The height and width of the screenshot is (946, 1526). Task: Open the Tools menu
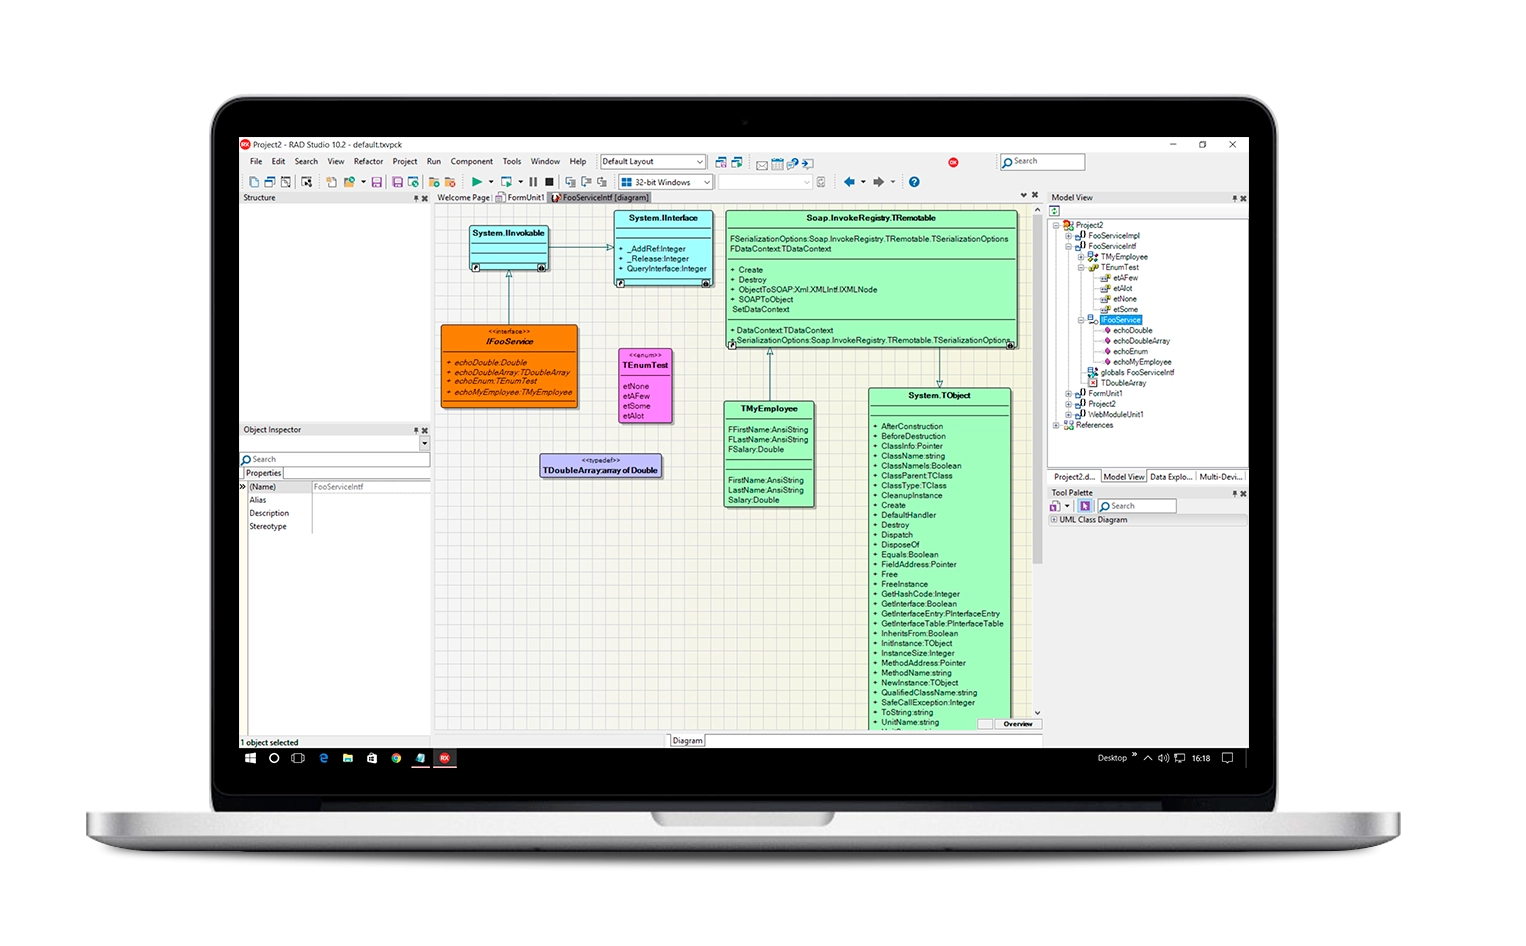tap(512, 161)
